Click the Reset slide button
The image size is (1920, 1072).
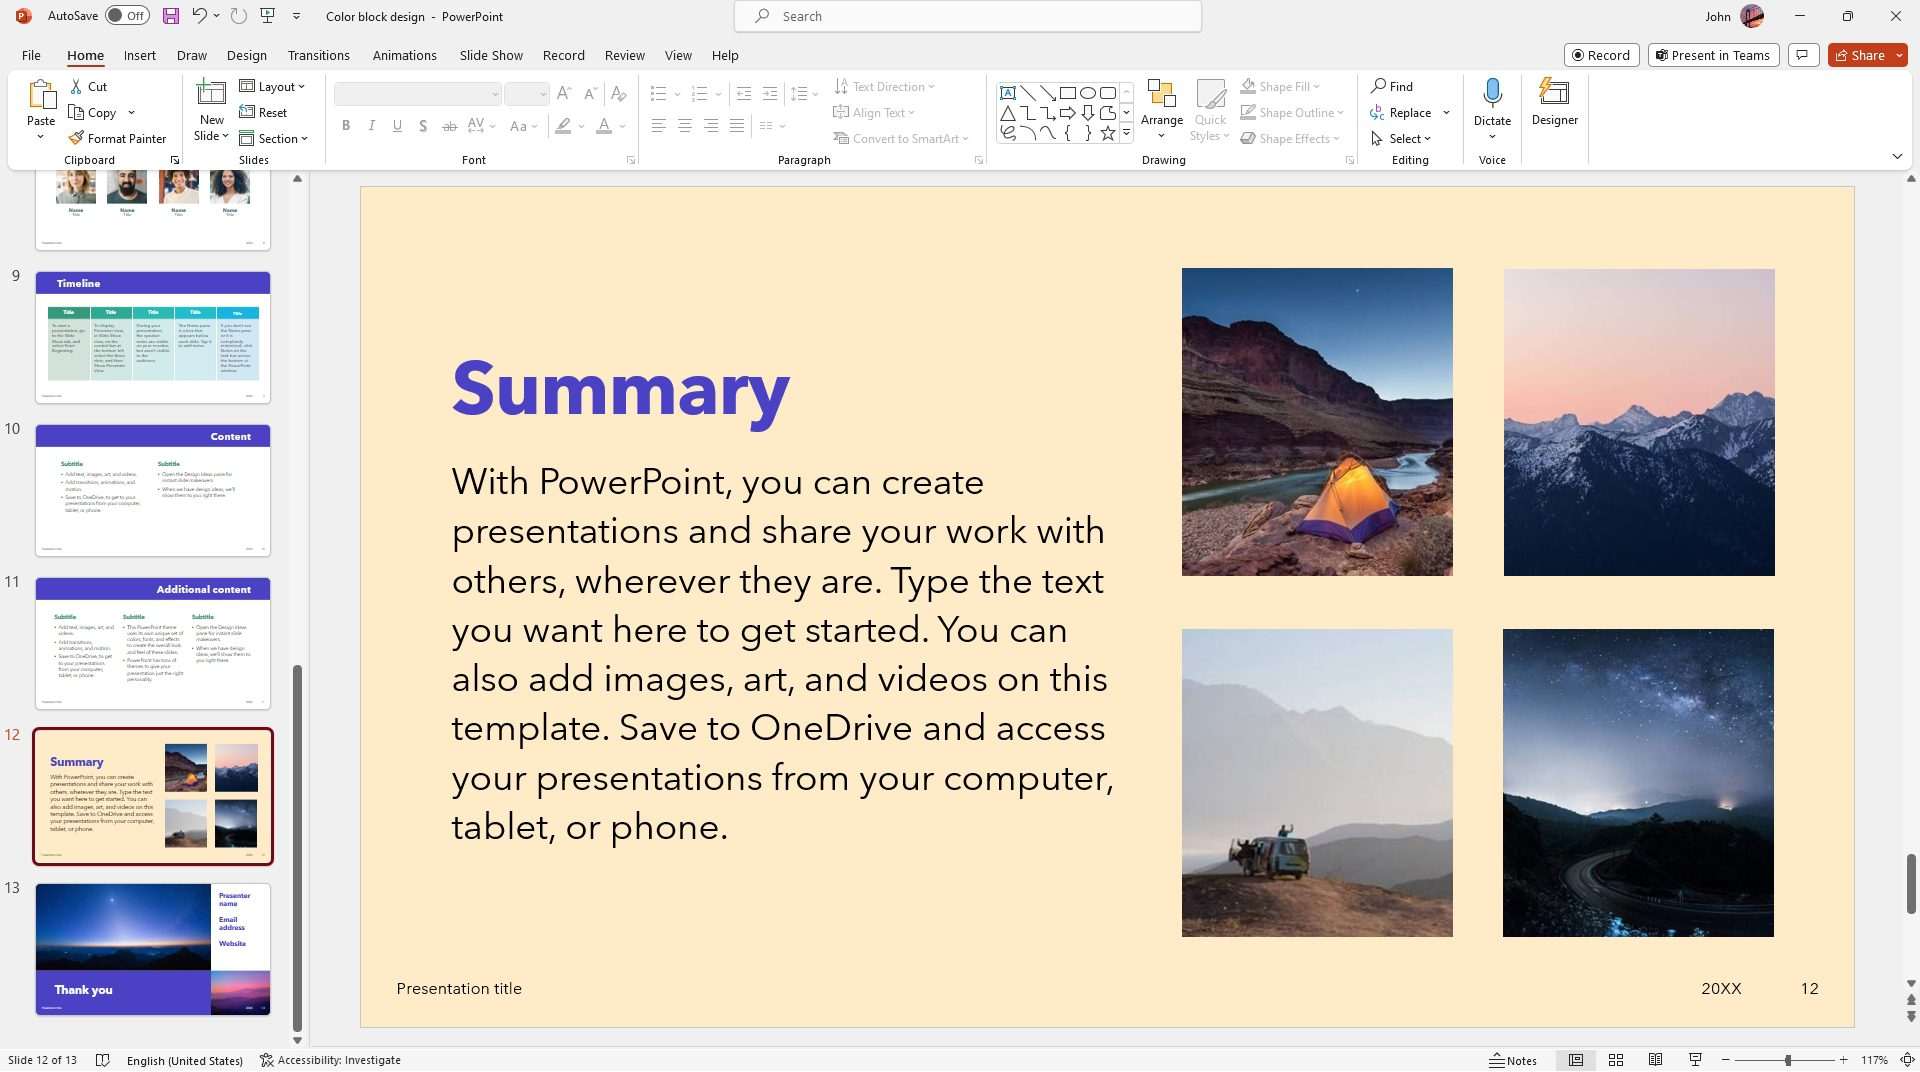(x=264, y=113)
